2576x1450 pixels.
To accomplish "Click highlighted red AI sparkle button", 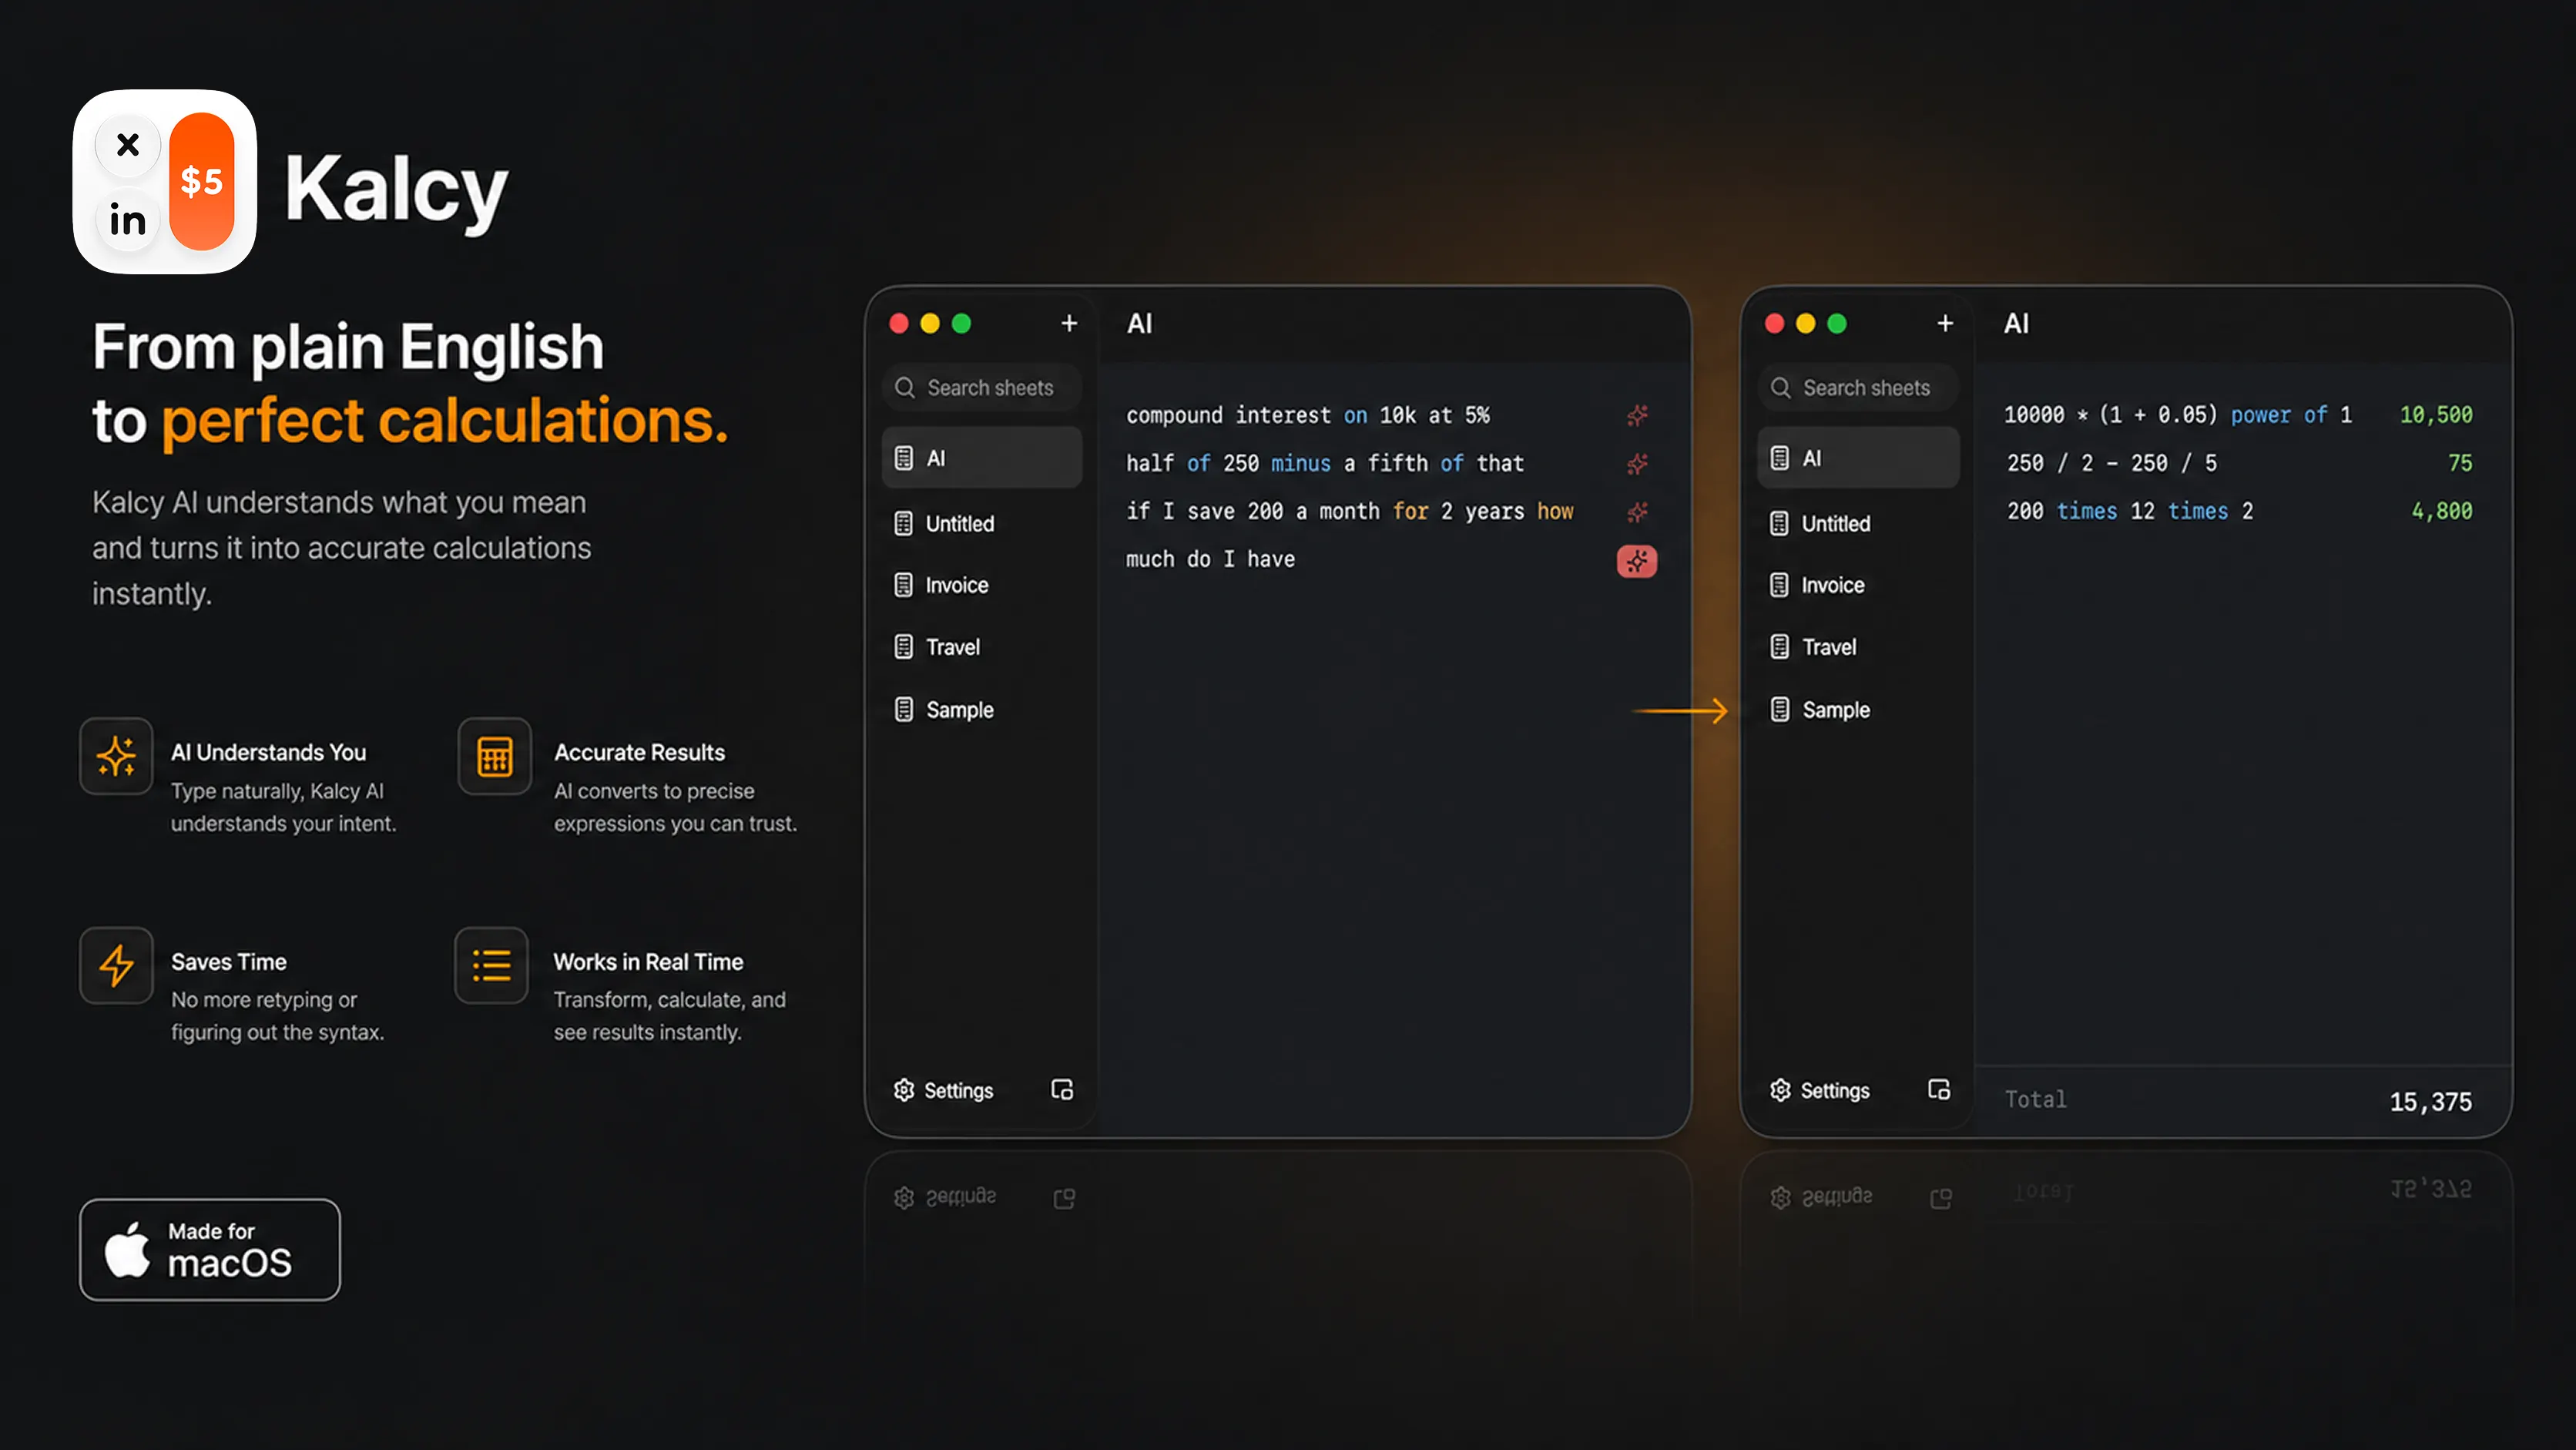I will [1637, 561].
